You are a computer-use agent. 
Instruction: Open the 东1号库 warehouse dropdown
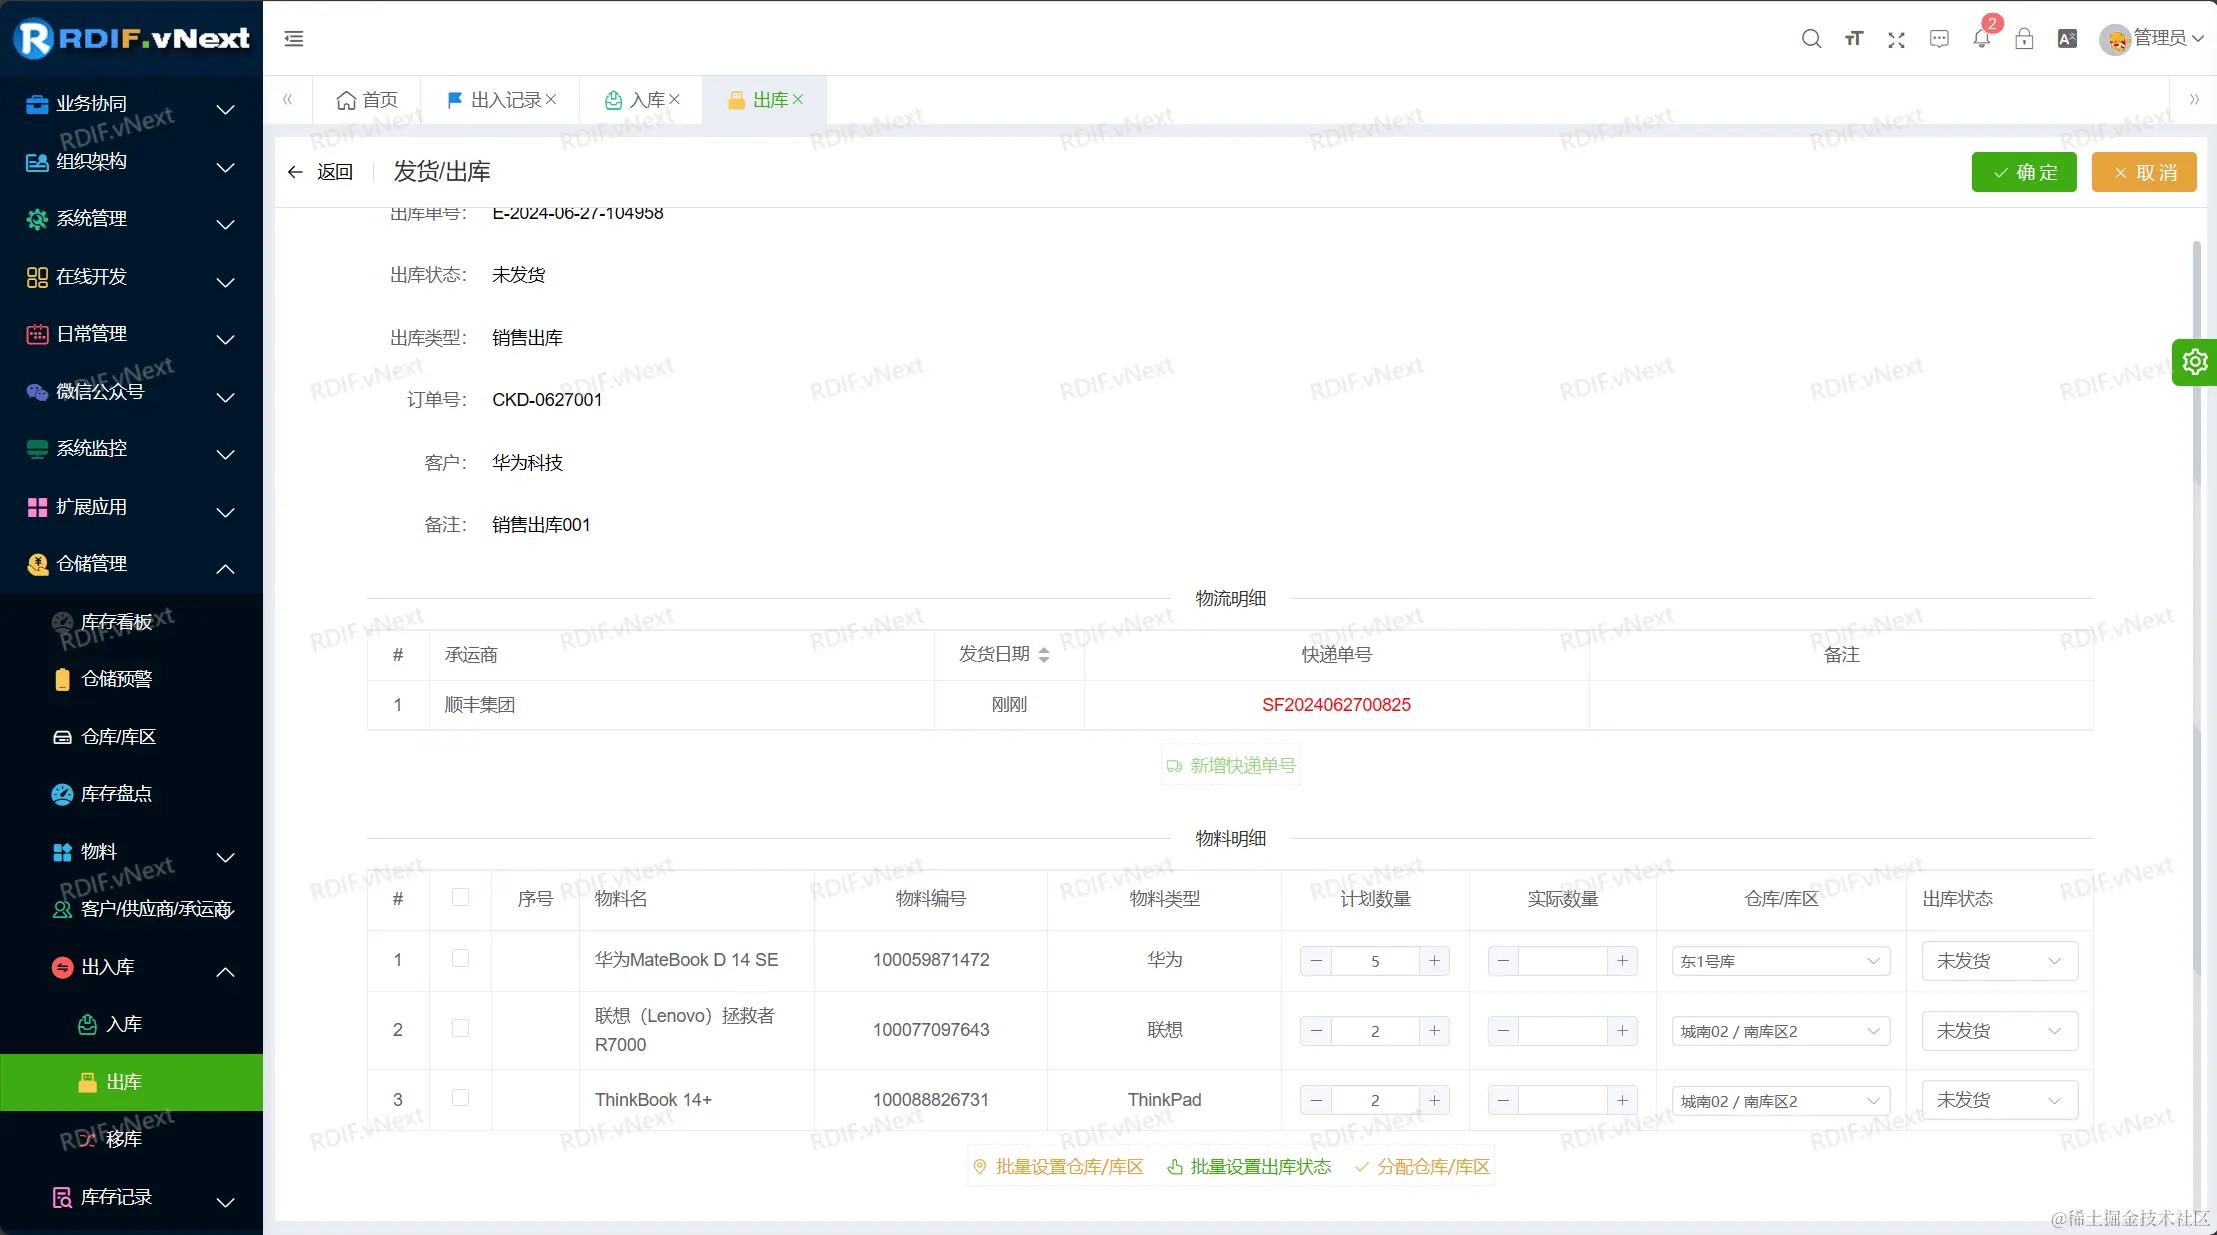pyautogui.click(x=1780, y=961)
